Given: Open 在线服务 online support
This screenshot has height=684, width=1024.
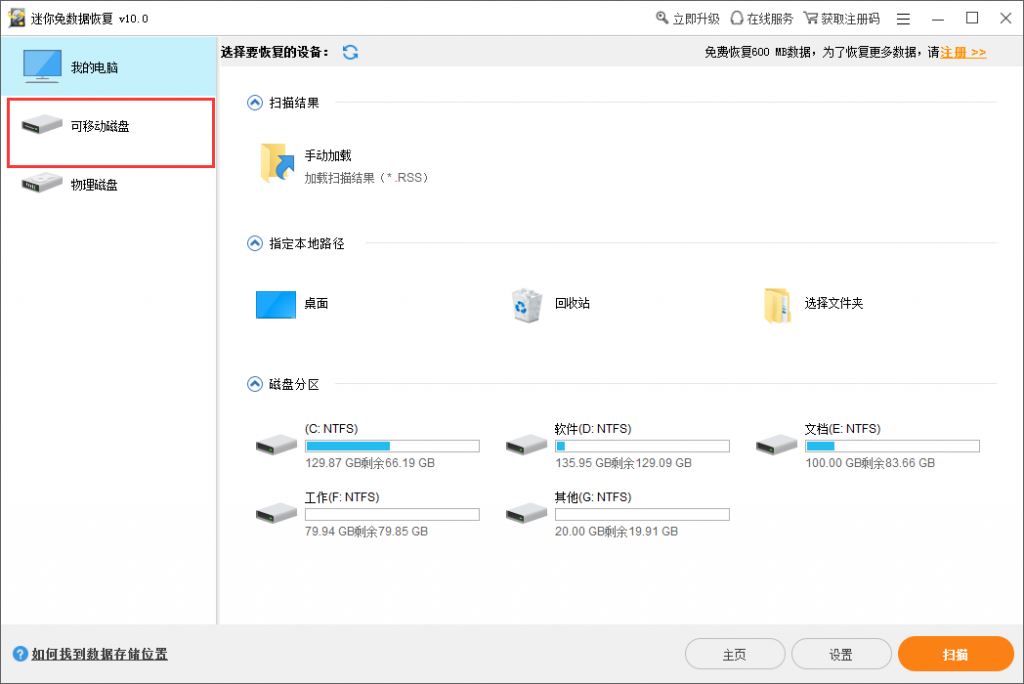Looking at the screenshot, I should (761, 18).
